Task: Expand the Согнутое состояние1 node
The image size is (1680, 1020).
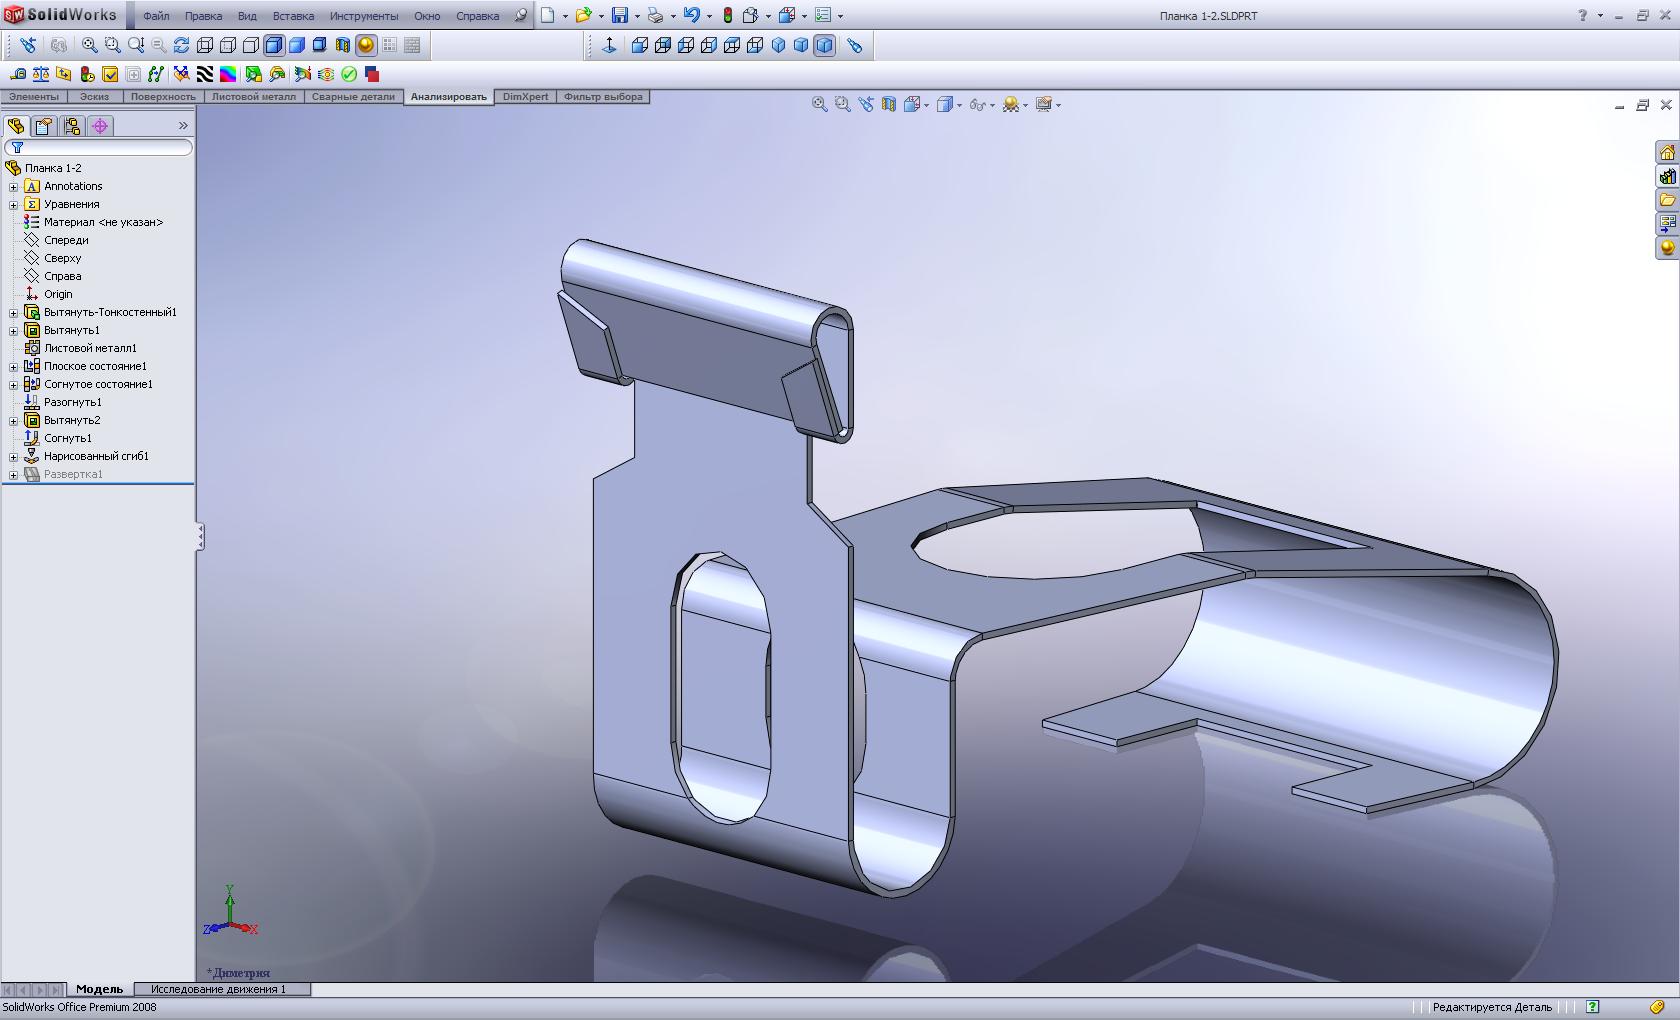Action: pyautogui.click(x=14, y=385)
